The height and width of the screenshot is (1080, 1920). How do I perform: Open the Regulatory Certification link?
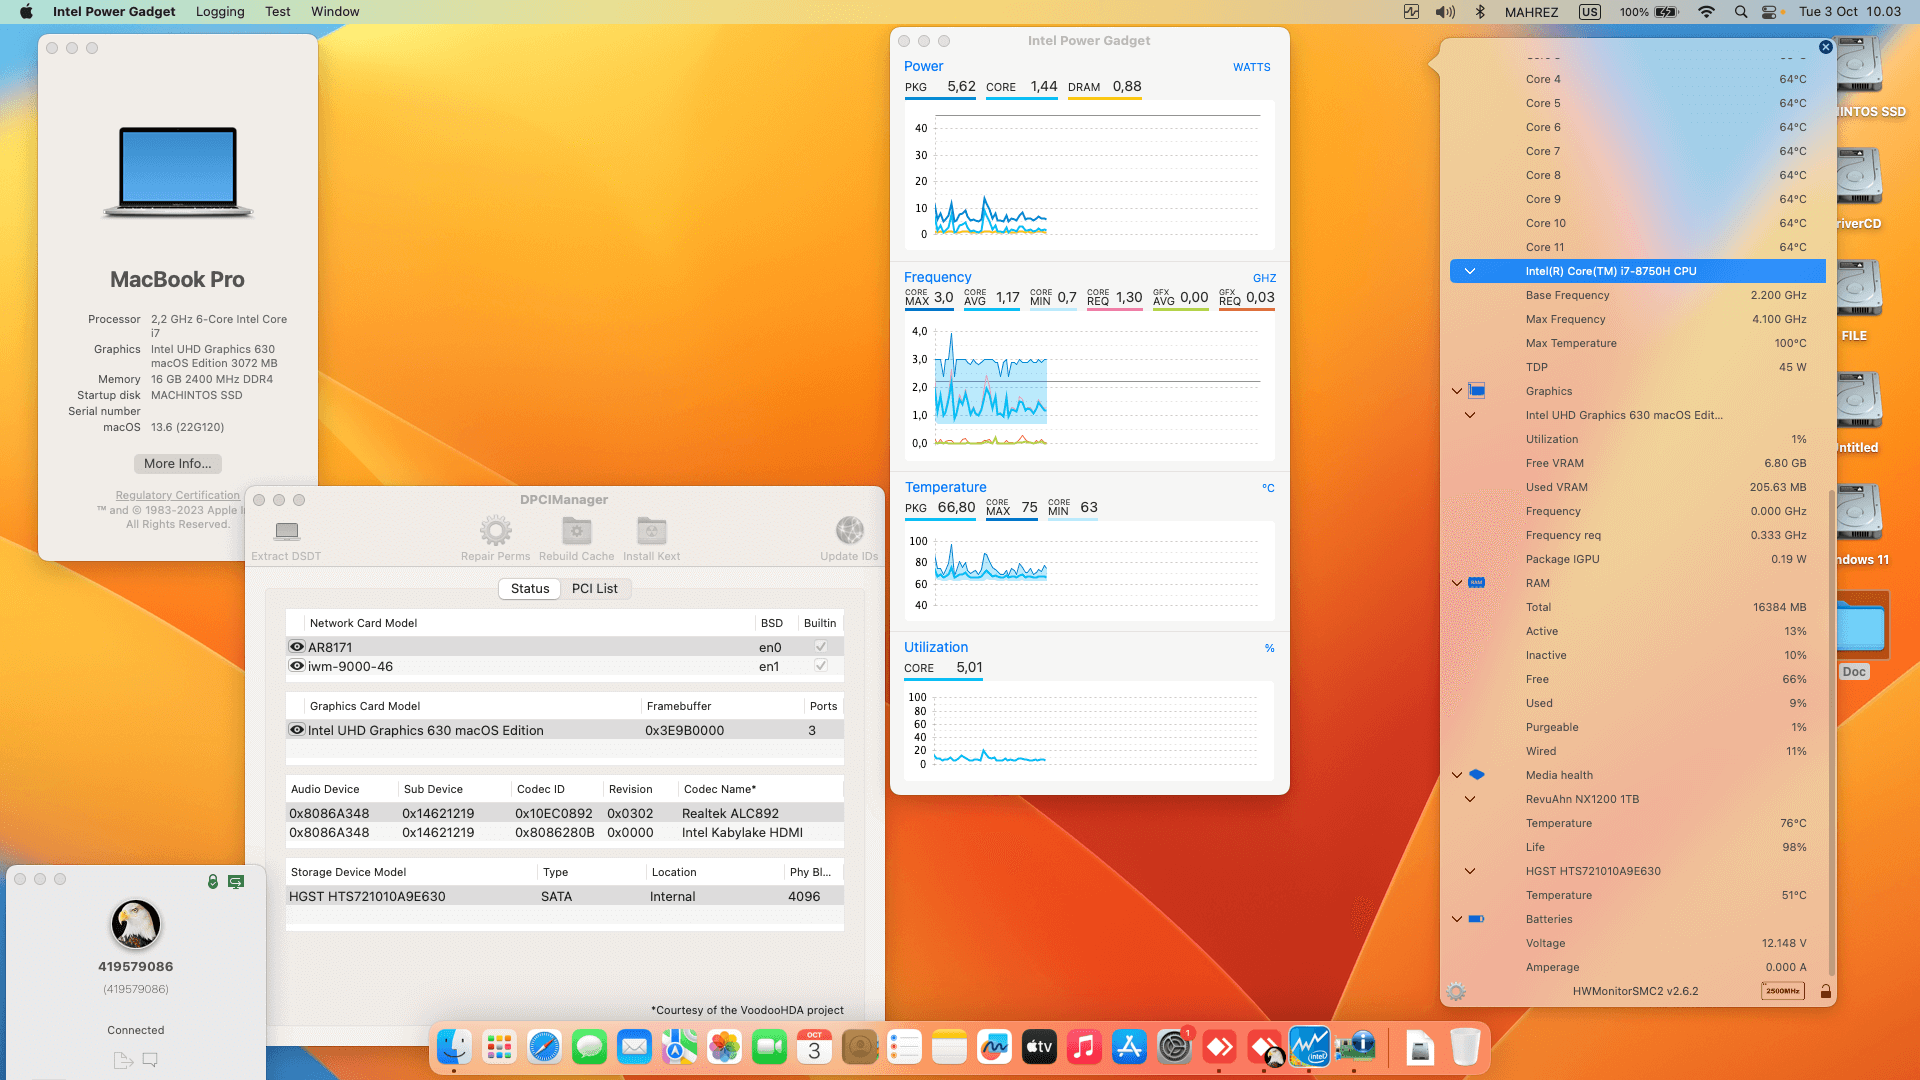click(x=177, y=495)
